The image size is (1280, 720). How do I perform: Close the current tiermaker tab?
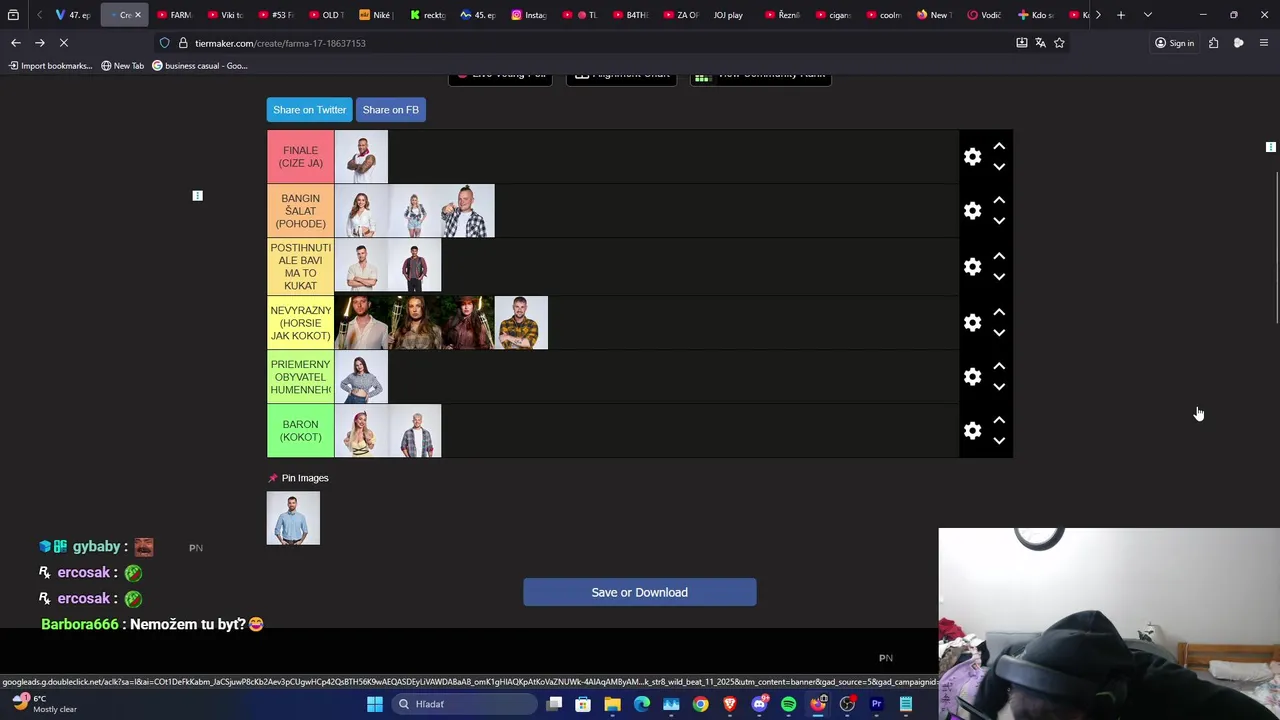point(138,15)
